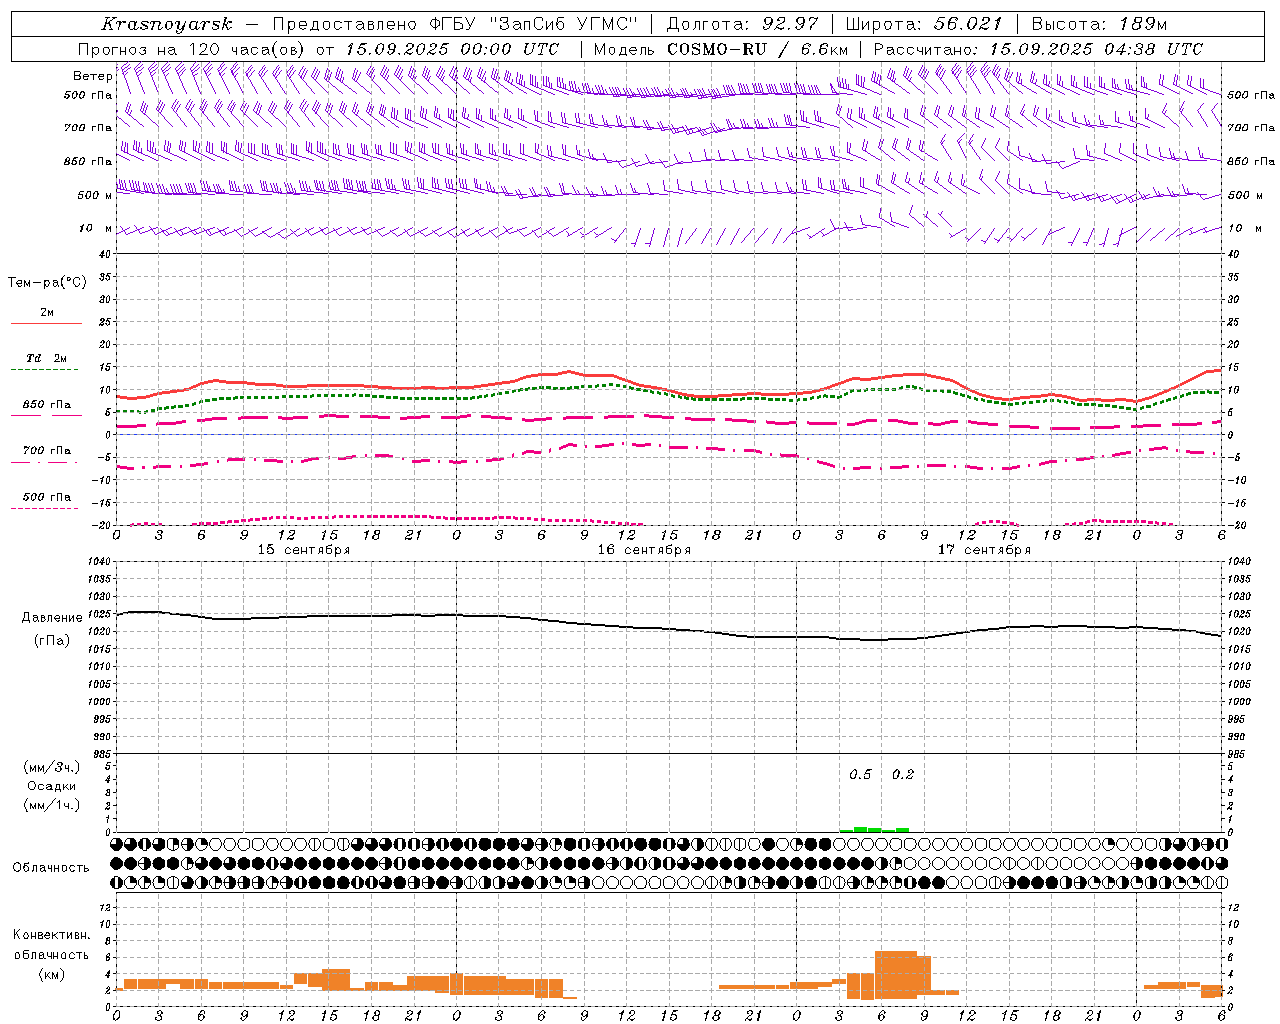Click the '(гПа)' unit under Давление
Viewport: 1280px width, 1024px height.
(x=52, y=640)
